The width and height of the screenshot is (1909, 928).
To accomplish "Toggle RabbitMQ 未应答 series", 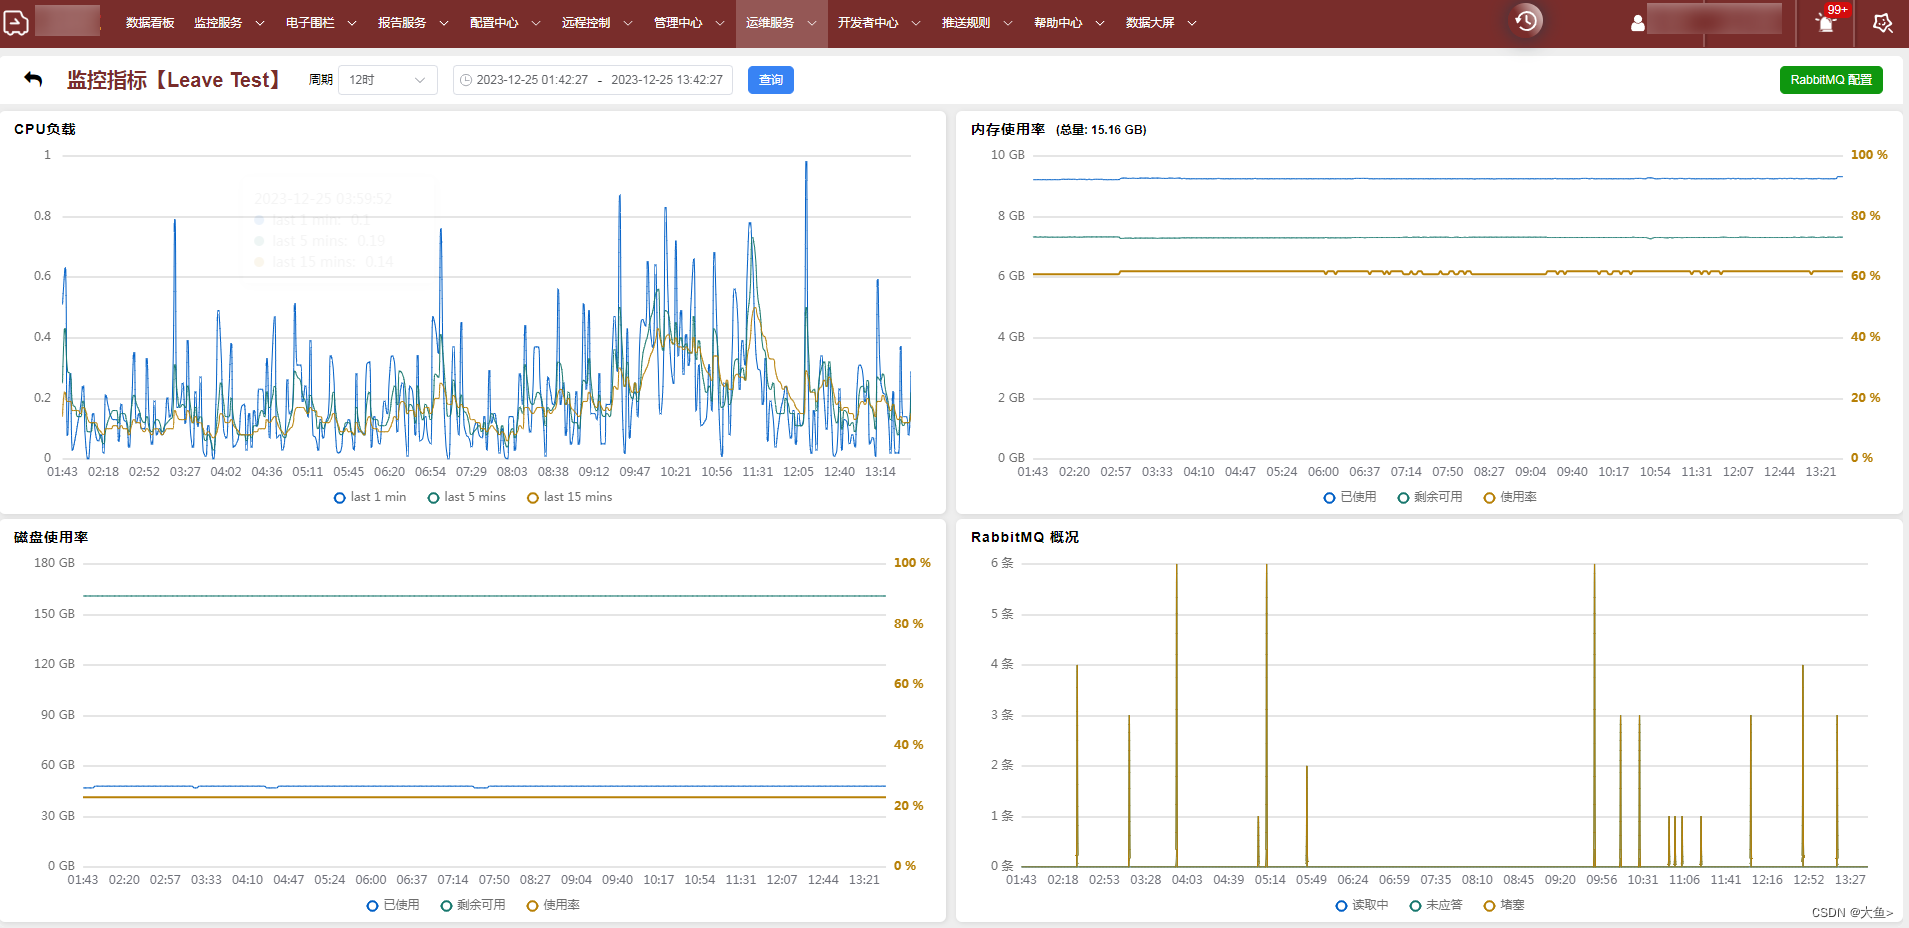I will pyautogui.click(x=1436, y=905).
